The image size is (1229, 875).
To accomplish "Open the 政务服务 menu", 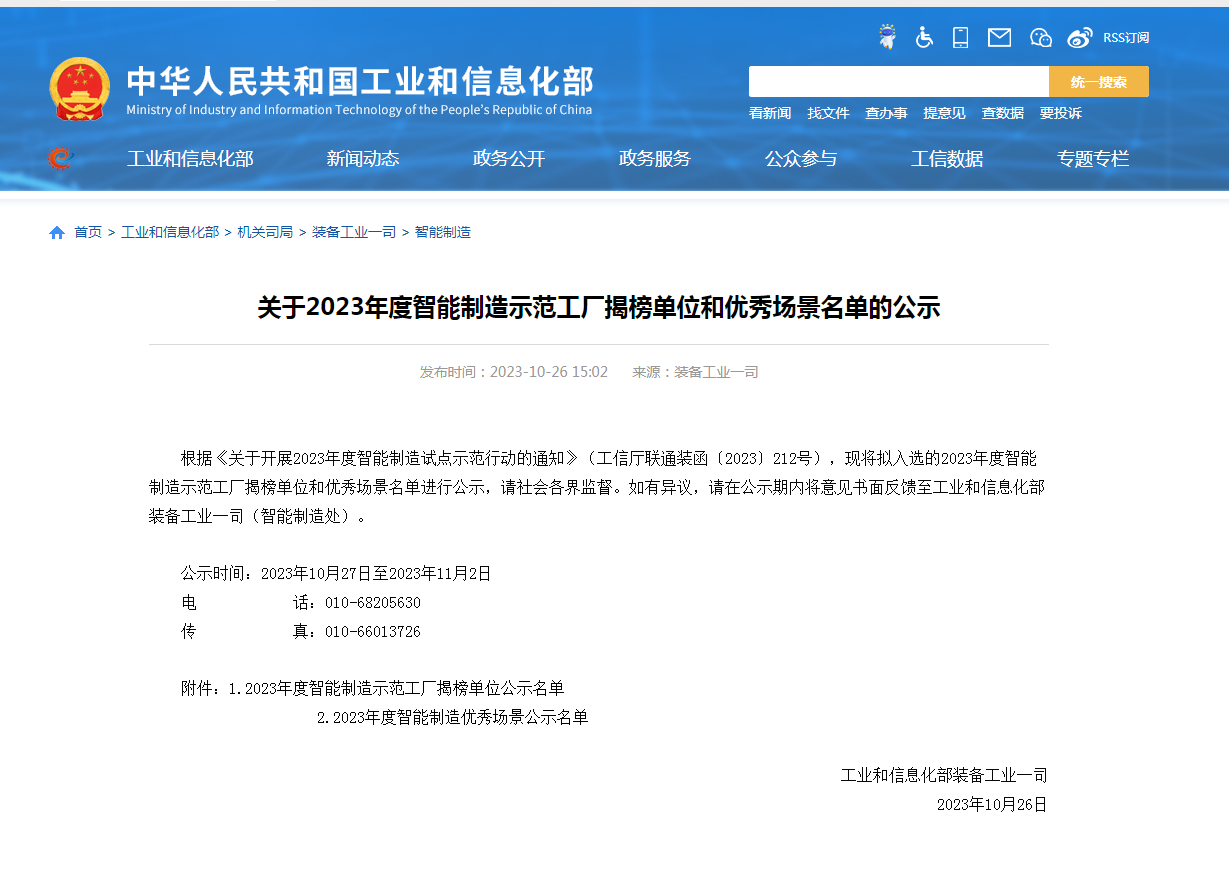I will pos(656,158).
